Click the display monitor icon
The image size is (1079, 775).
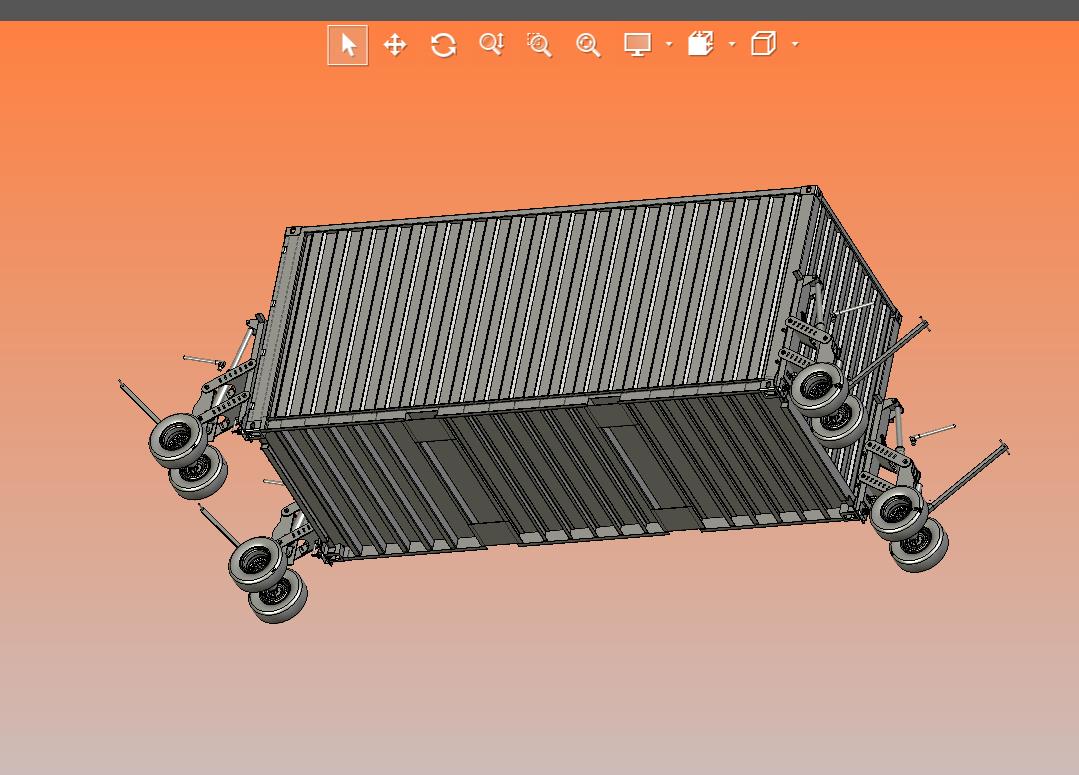(637, 45)
